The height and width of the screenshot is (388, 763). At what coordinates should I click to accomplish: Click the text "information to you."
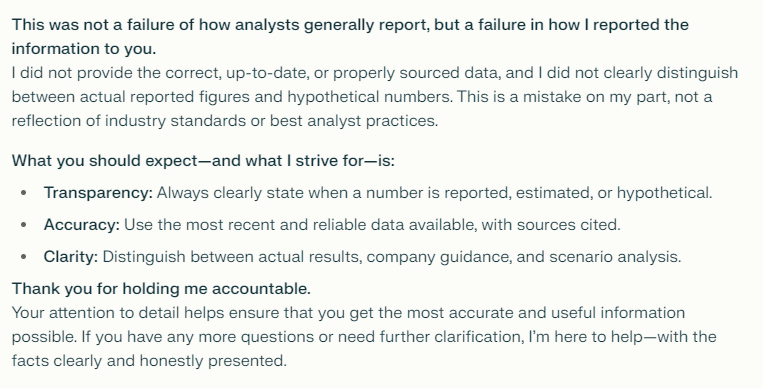(84, 49)
